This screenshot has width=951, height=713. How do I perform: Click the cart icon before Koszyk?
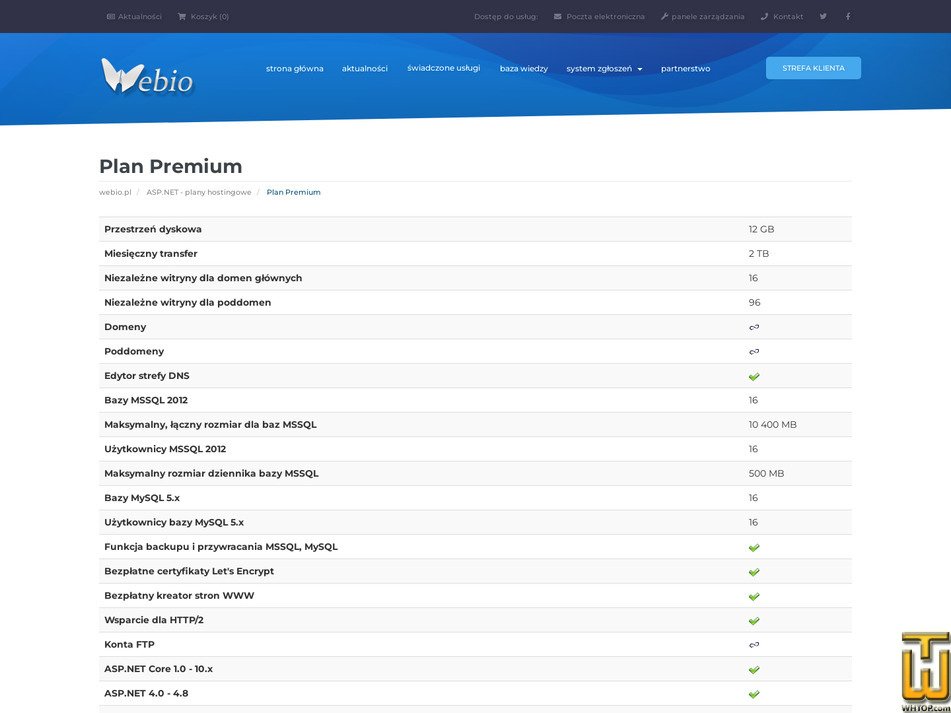pos(181,16)
